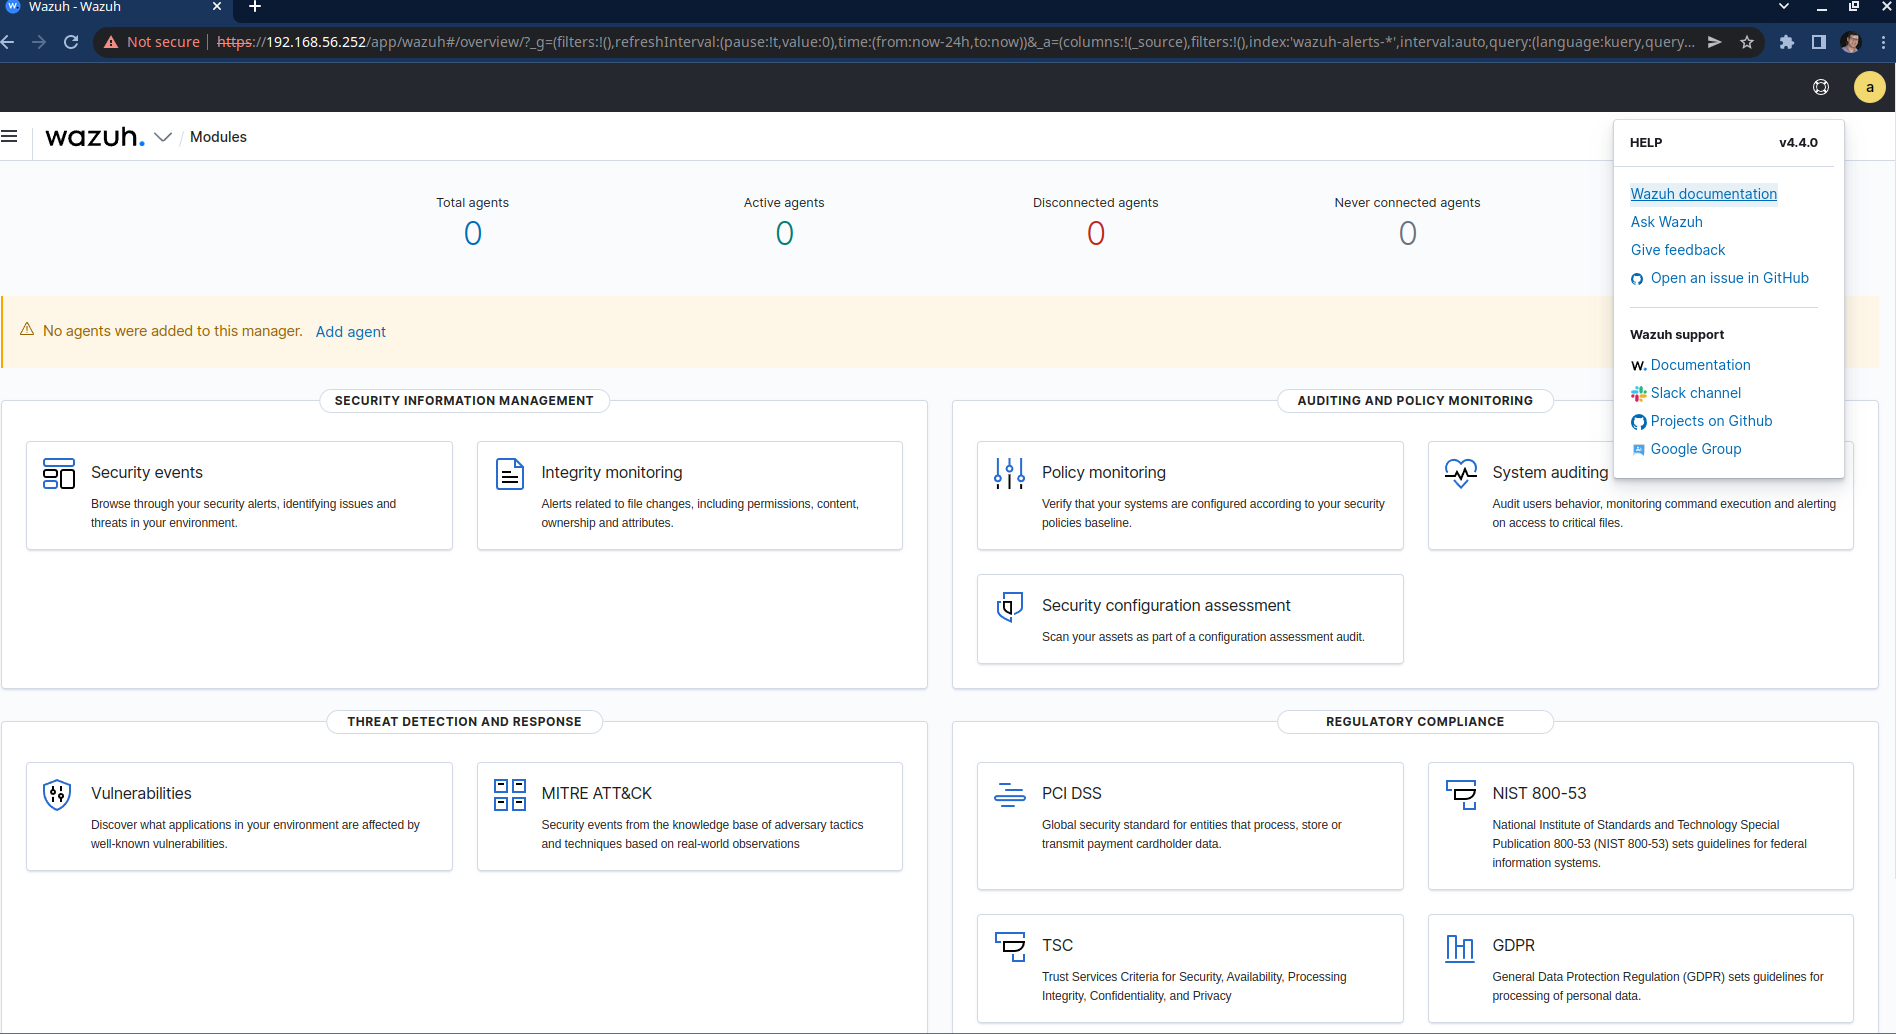Open Chrome's three-dot menu
The width and height of the screenshot is (1896, 1034).
click(x=1883, y=42)
